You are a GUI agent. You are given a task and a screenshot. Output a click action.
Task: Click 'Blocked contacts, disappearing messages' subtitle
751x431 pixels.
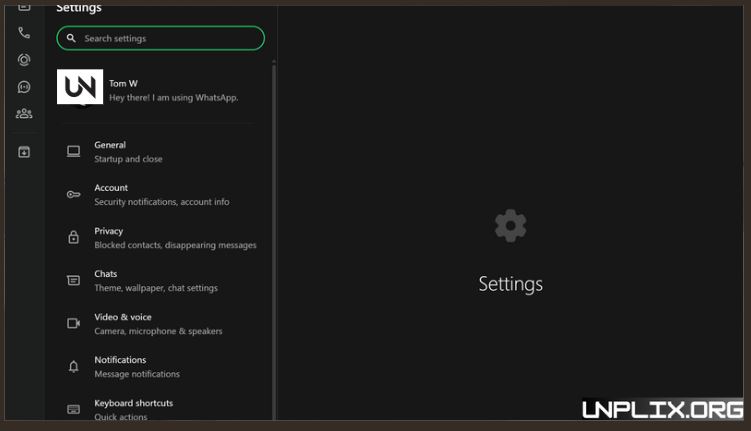(x=175, y=245)
